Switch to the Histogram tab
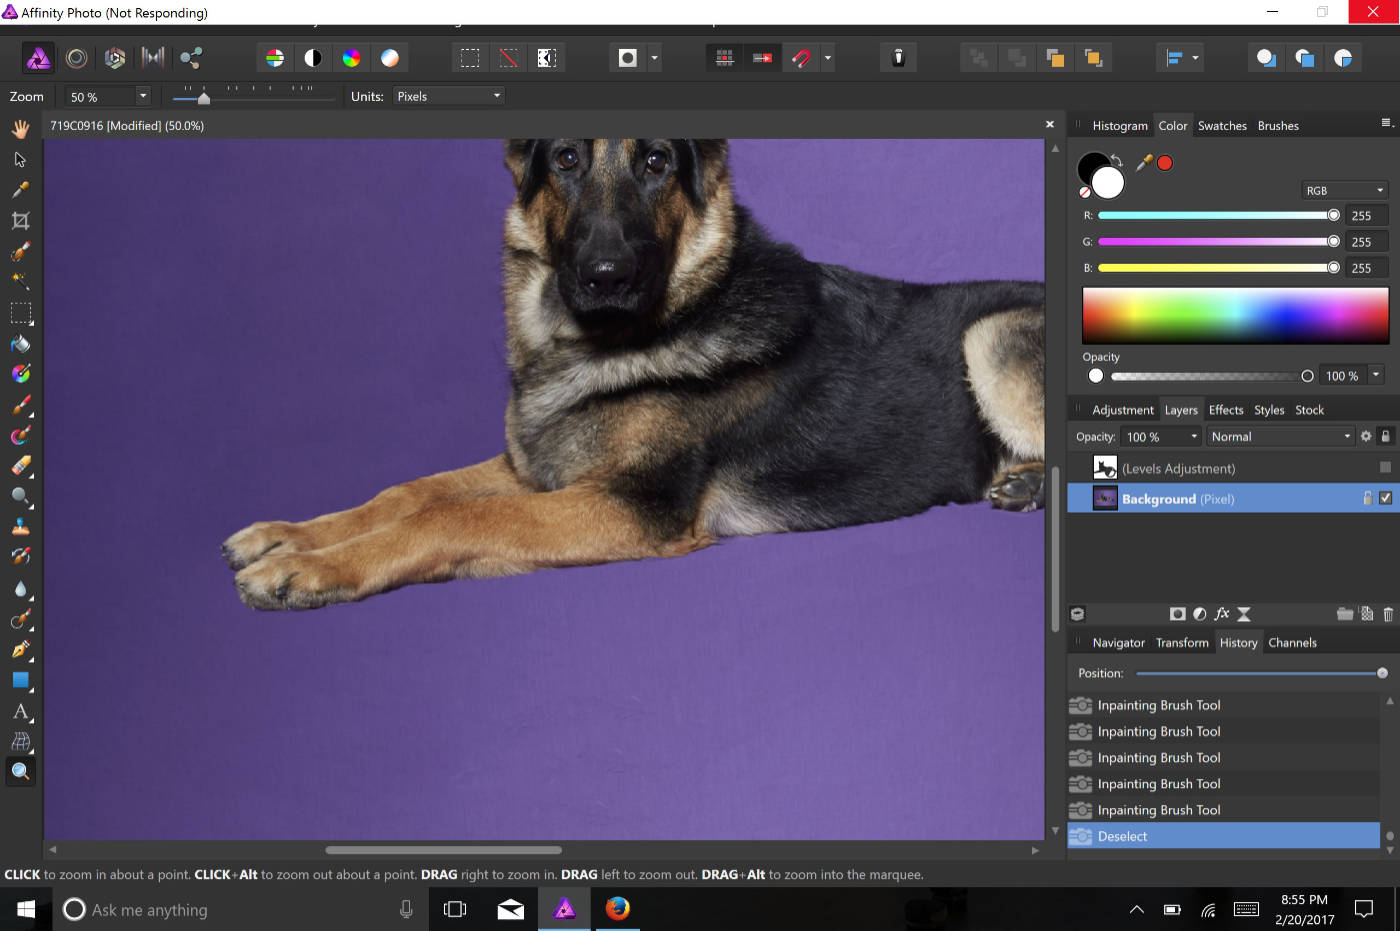This screenshot has width=1400, height=931. point(1120,126)
